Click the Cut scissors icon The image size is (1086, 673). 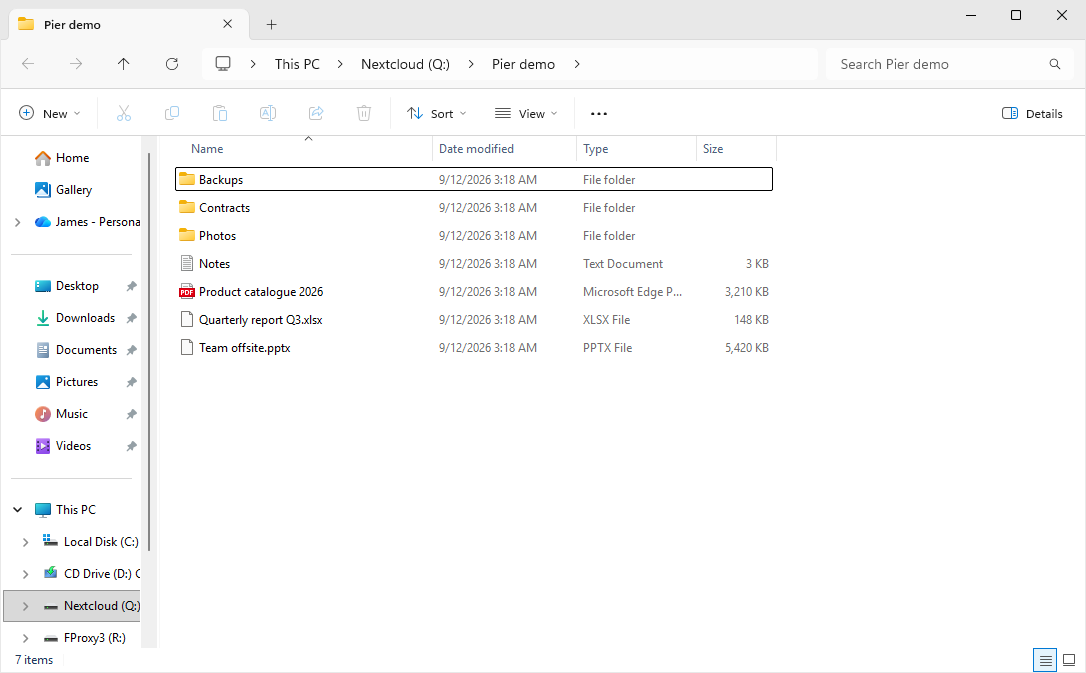124,114
